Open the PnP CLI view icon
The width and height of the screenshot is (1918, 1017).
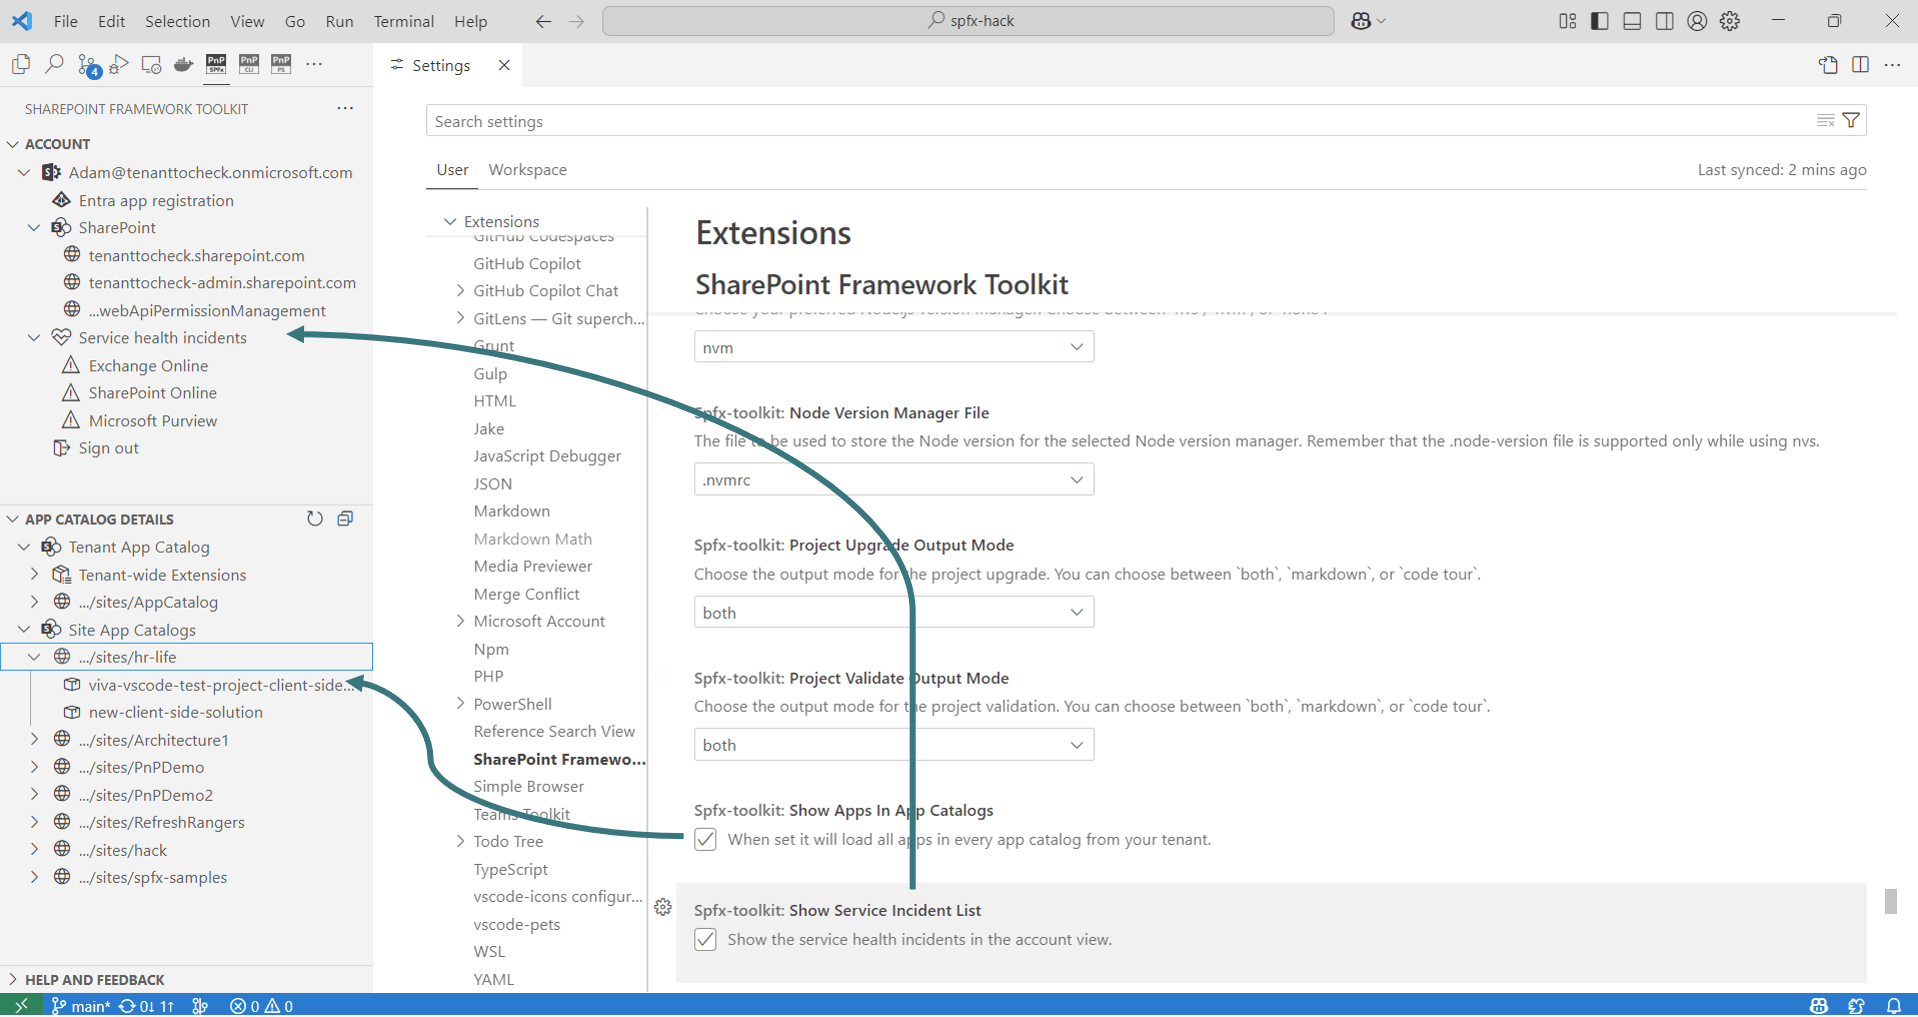249,64
